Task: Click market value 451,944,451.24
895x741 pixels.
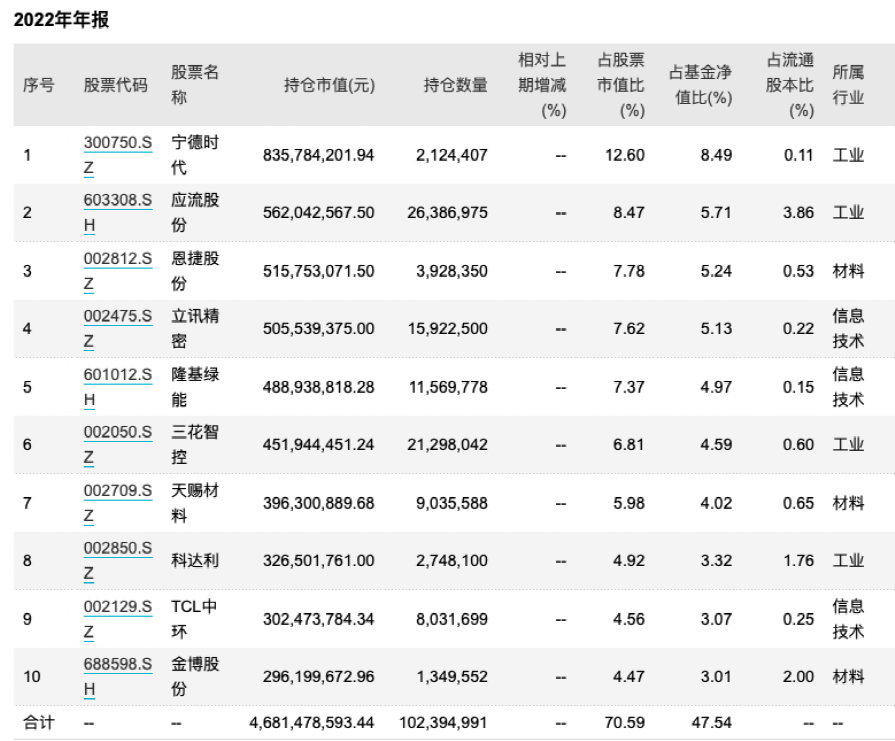Action: (319, 445)
